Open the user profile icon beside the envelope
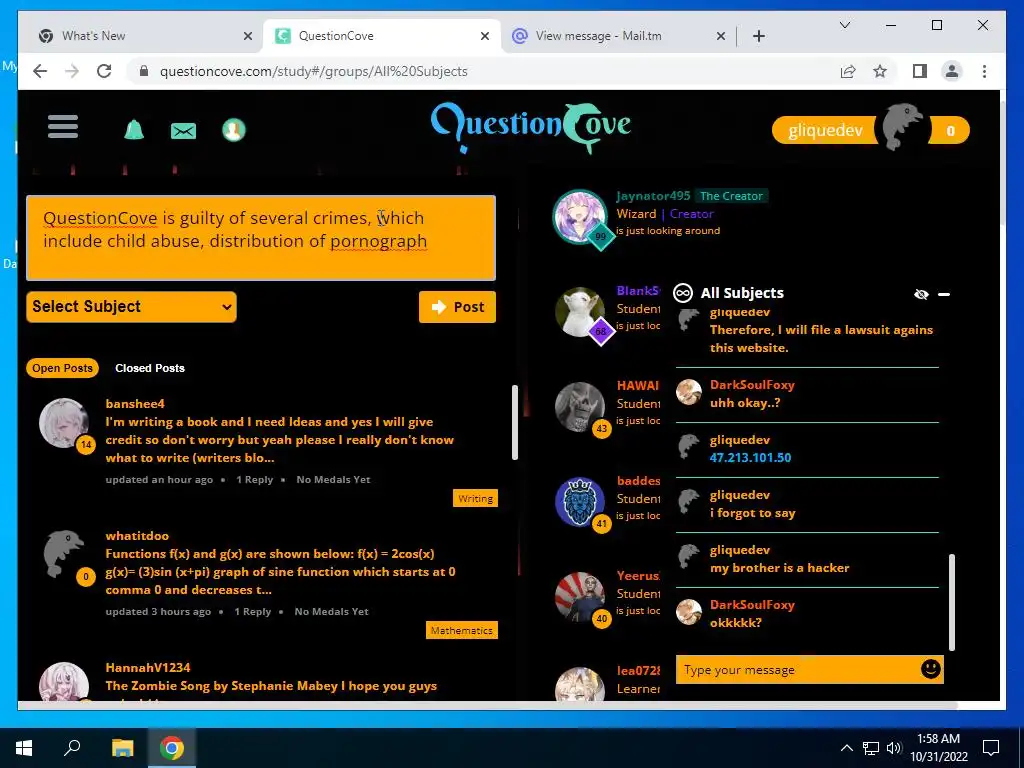1024x768 pixels. pos(233,130)
